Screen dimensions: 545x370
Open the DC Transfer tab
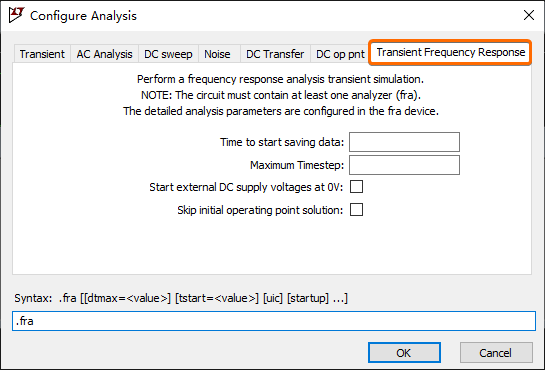[275, 54]
